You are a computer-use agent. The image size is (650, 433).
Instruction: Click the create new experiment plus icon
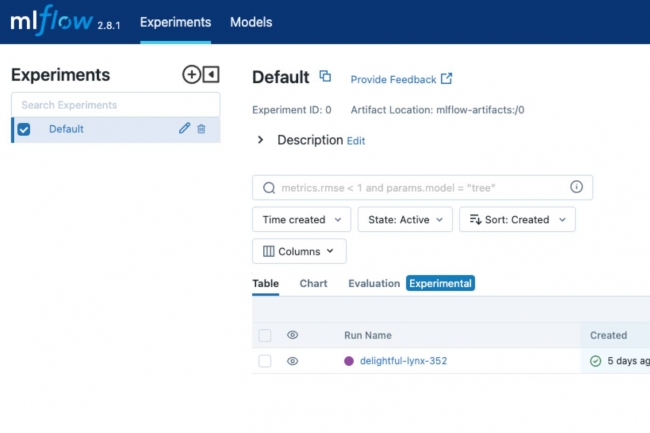[191, 75]
